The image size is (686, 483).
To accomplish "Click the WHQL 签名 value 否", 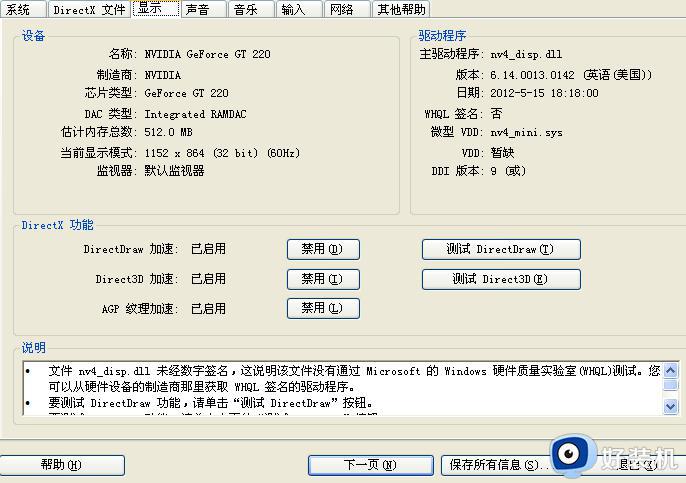I will [x=496, y=114].
